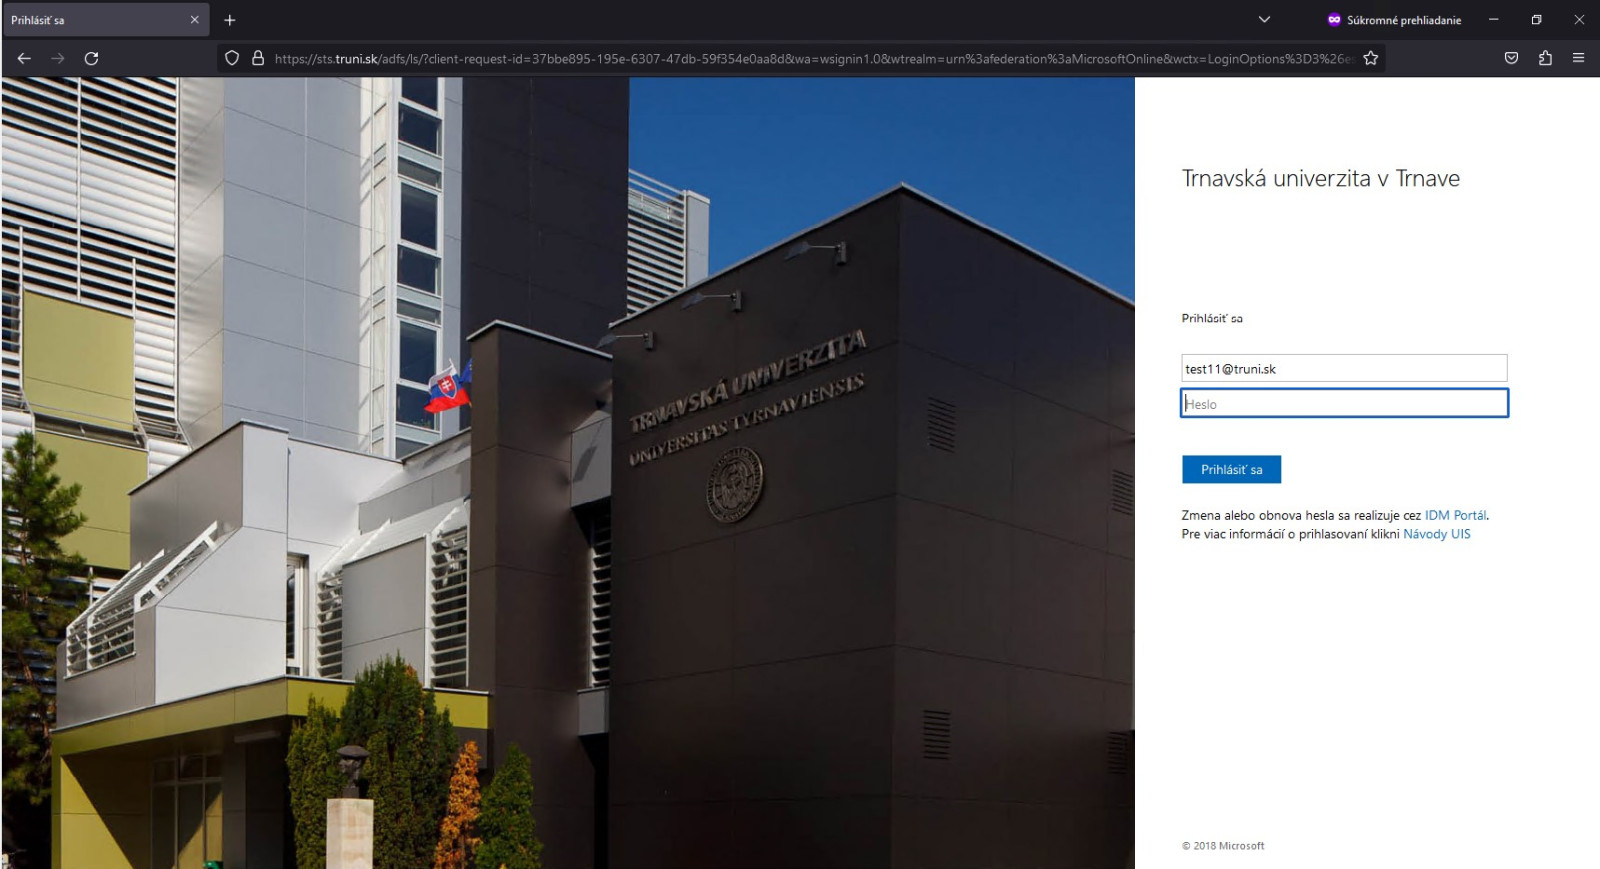Click the '© 2018 Microsoft' footer text
Viewport: 1600px width, 869px height.
tap(1223, 846)
